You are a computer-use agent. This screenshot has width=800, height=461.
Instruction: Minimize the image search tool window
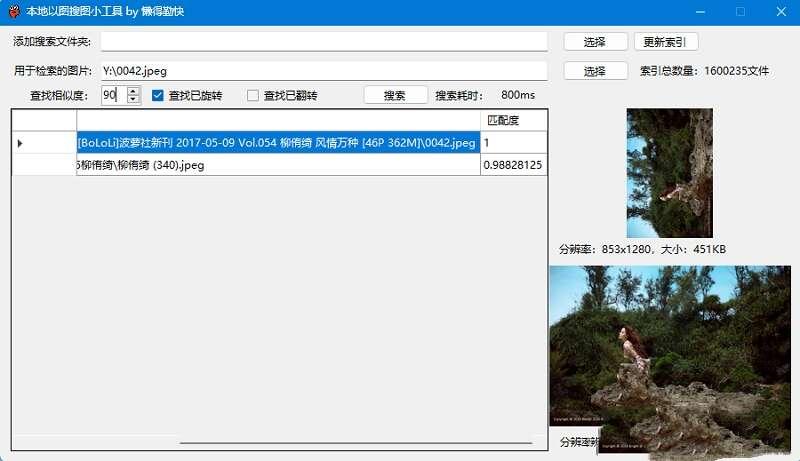pyautogui.click(x=696, y=12)
